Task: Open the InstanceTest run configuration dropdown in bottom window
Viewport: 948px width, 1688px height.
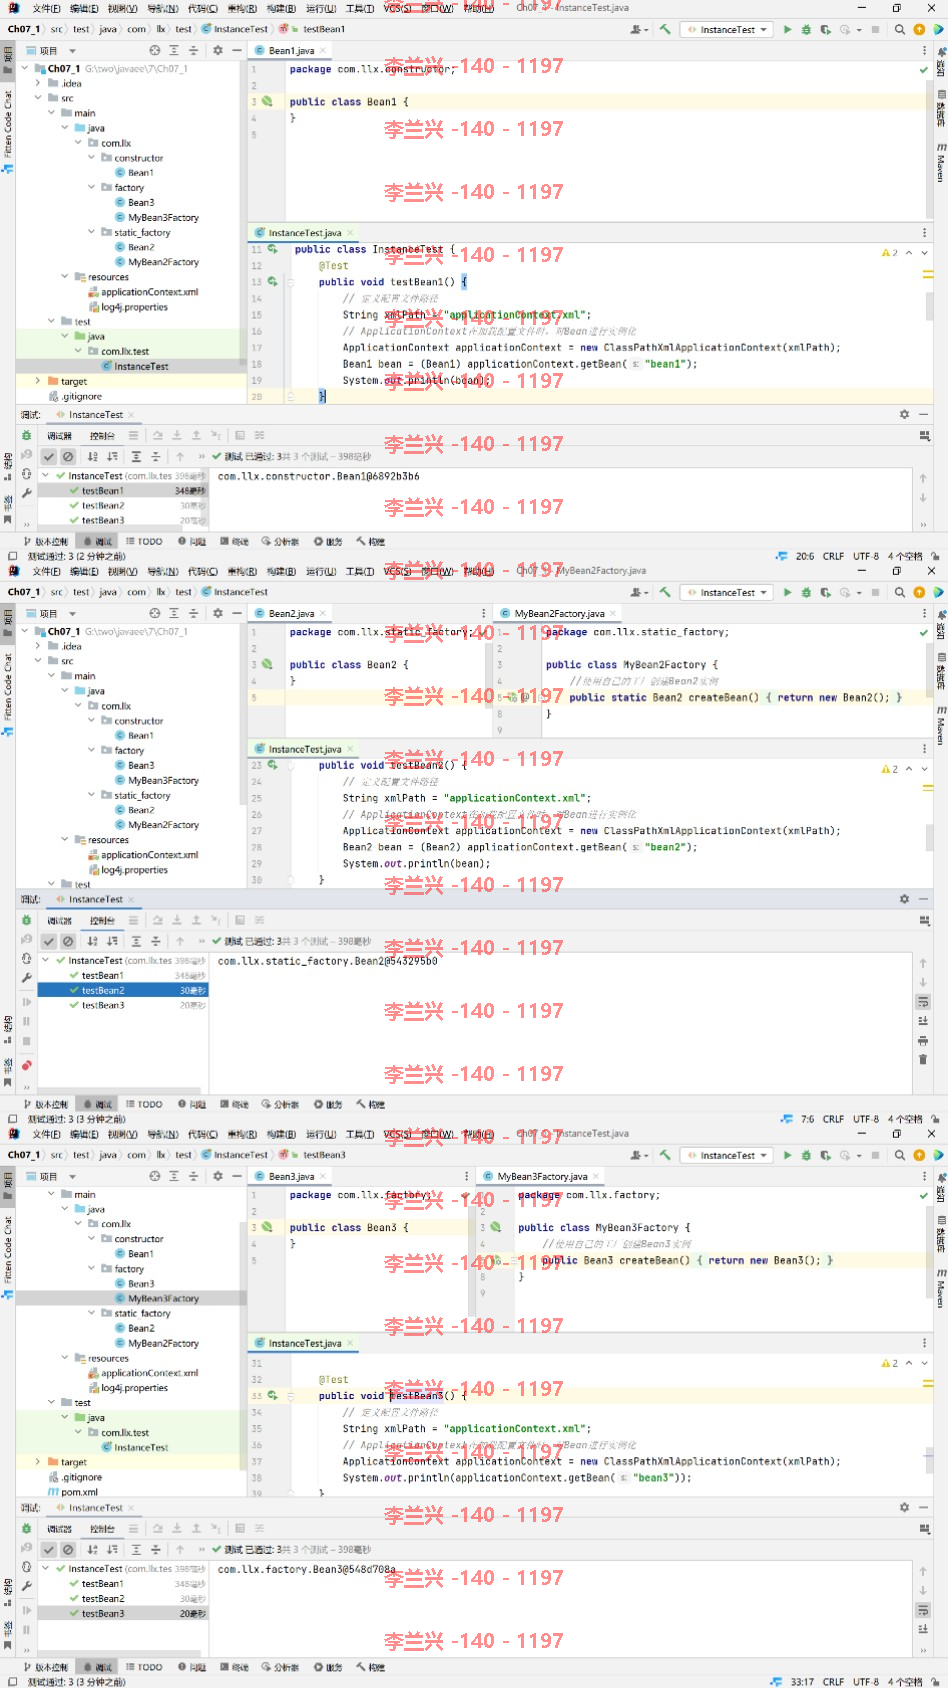Action: click(x=727, y=1155)
